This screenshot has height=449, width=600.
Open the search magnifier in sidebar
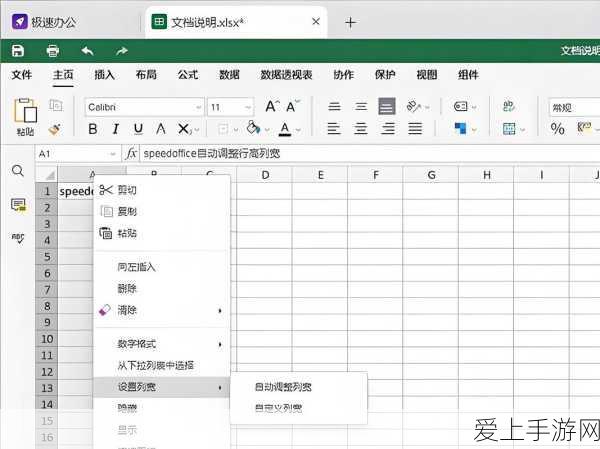click(18, 171)
